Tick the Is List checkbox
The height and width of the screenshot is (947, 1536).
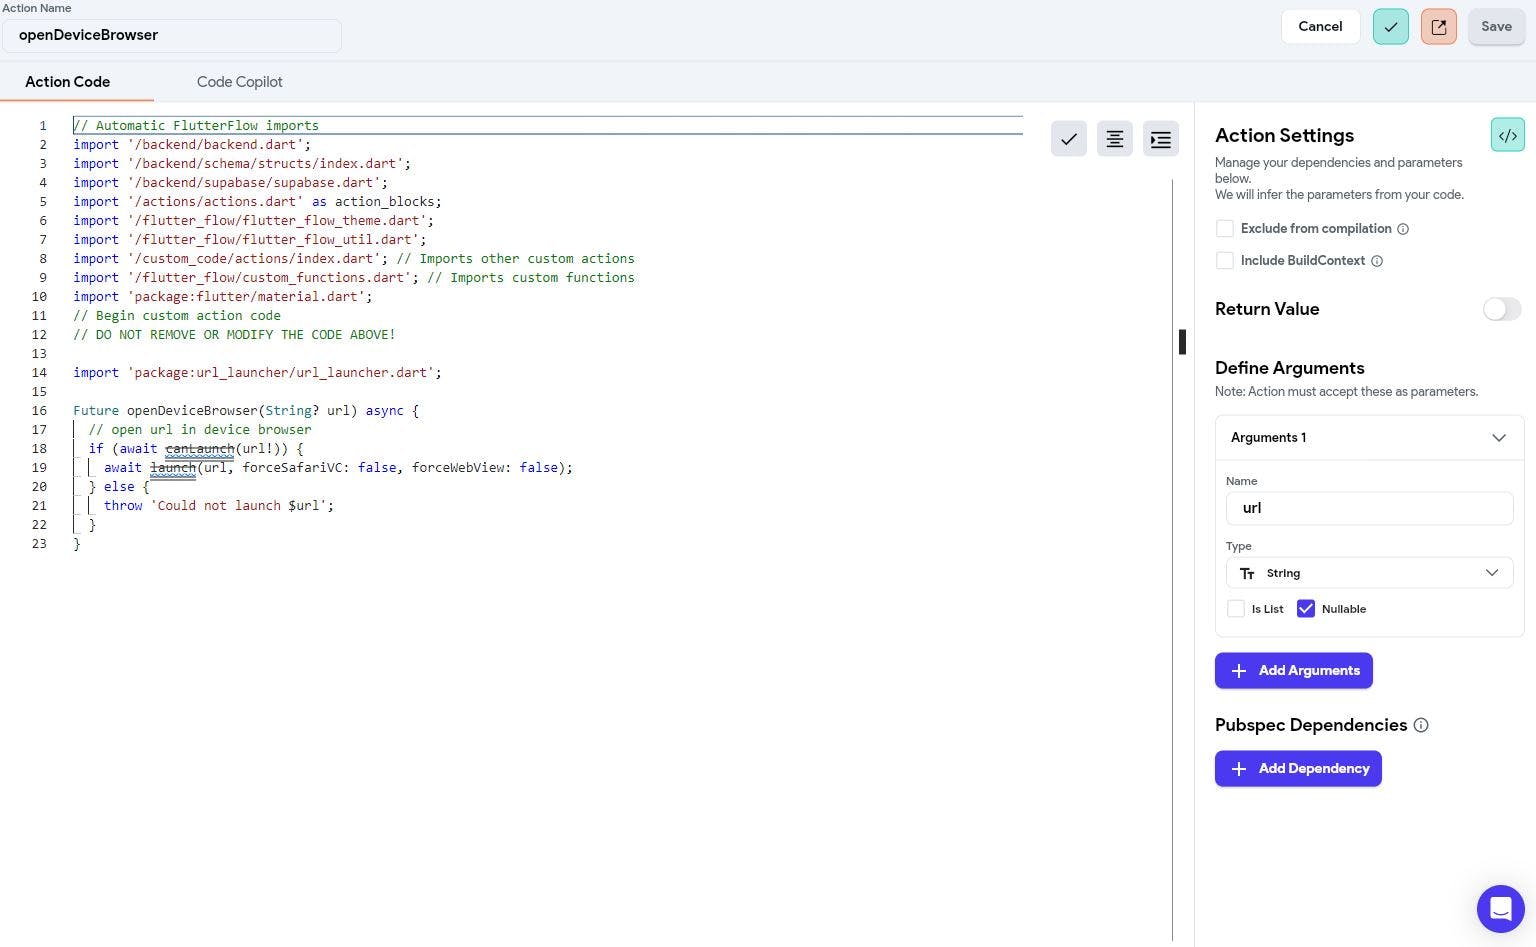coord(1236,609)
